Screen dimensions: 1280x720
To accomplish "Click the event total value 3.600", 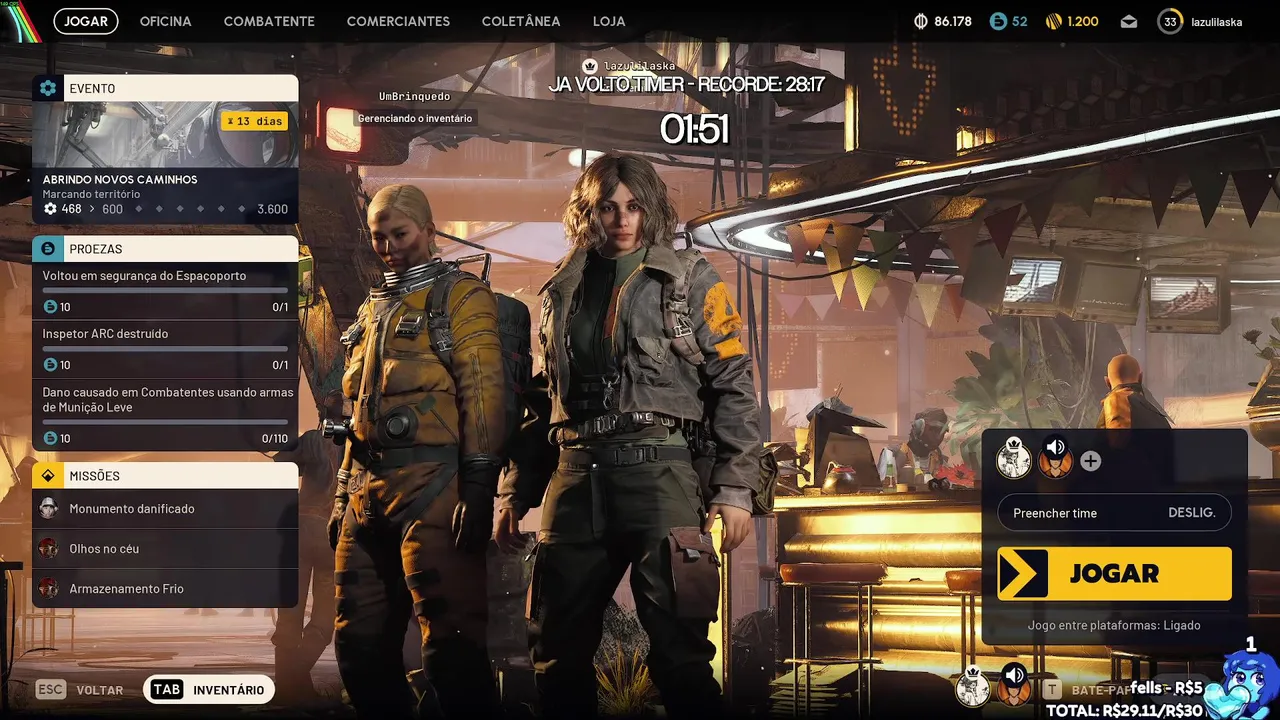I will [272, 209].
